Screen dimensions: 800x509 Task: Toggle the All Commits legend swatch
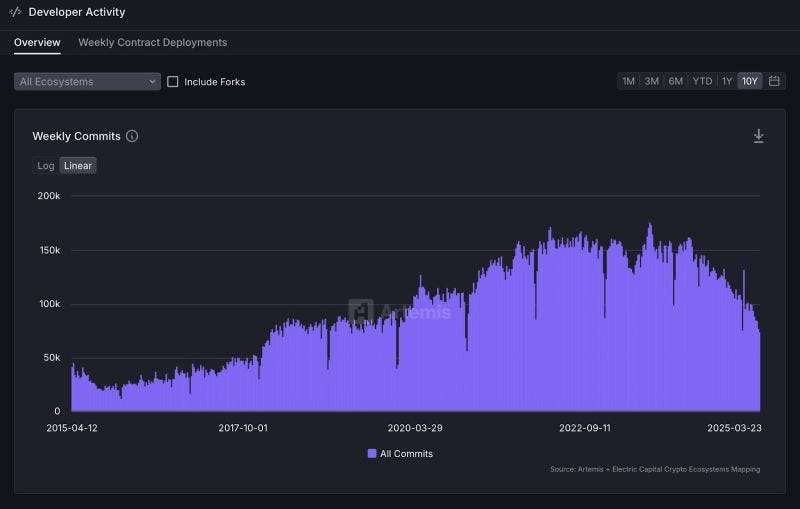click(x=372, y=453)
